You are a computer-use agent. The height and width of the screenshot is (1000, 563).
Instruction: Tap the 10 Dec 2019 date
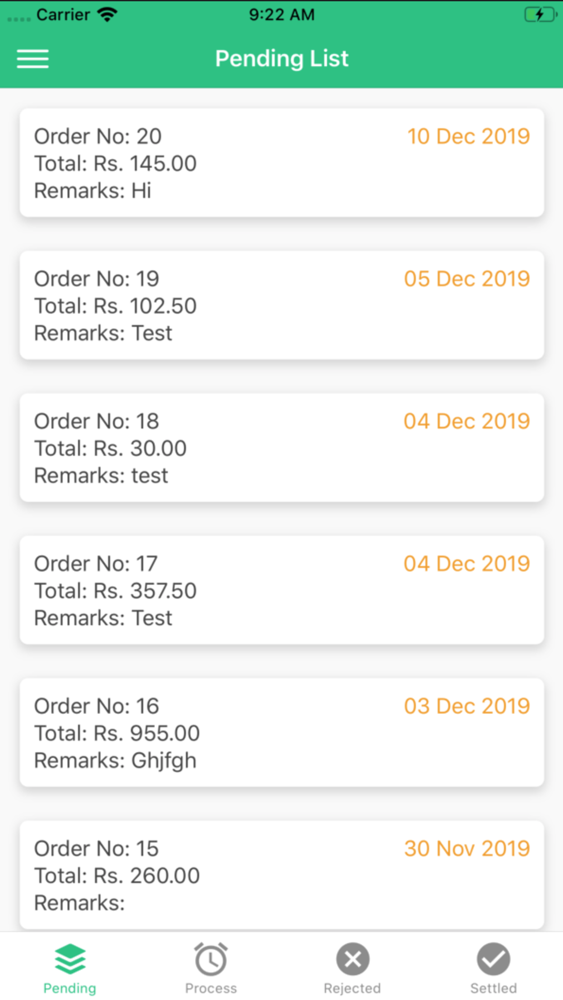(469, 136)
